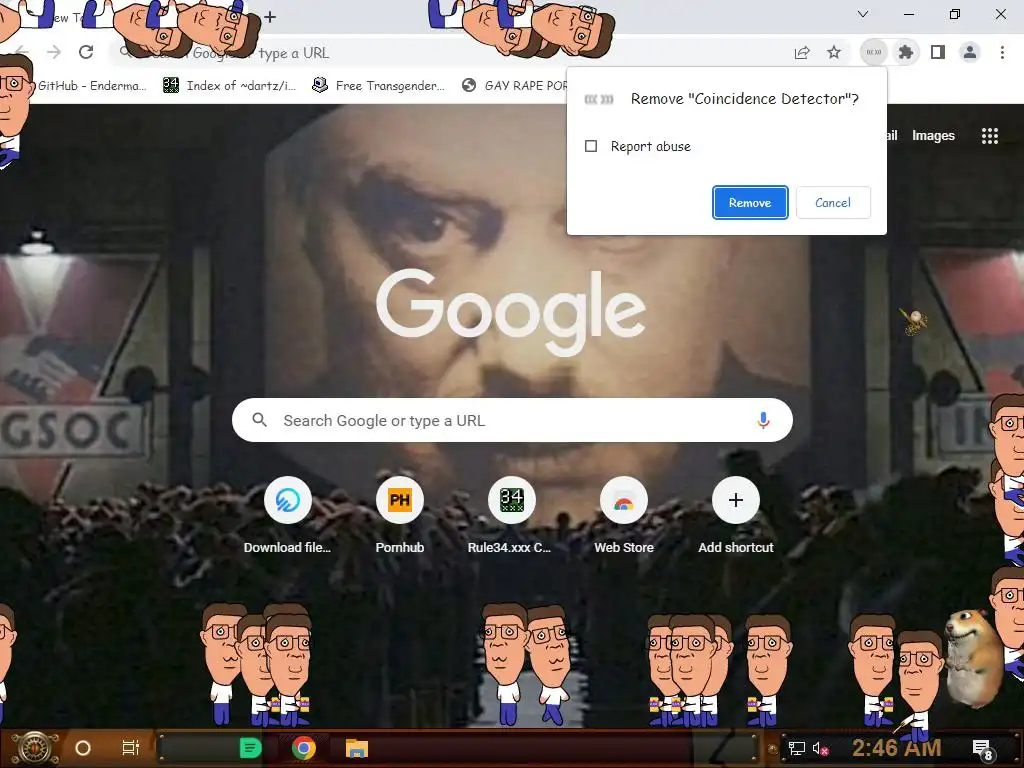The image size is (1024, 768).
Task: Tick the Report abuse checkbox
Action: (x=591, y=146)
